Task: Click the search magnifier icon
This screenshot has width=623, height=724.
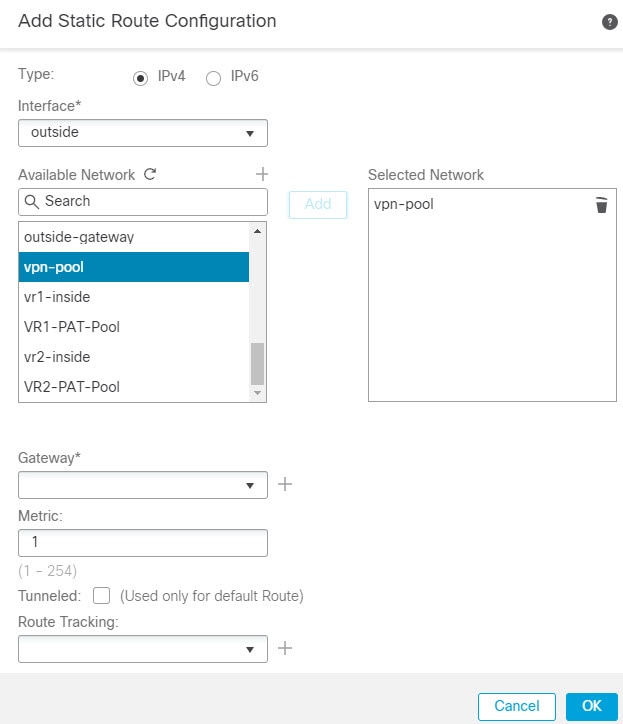Action: pos(32,201)
